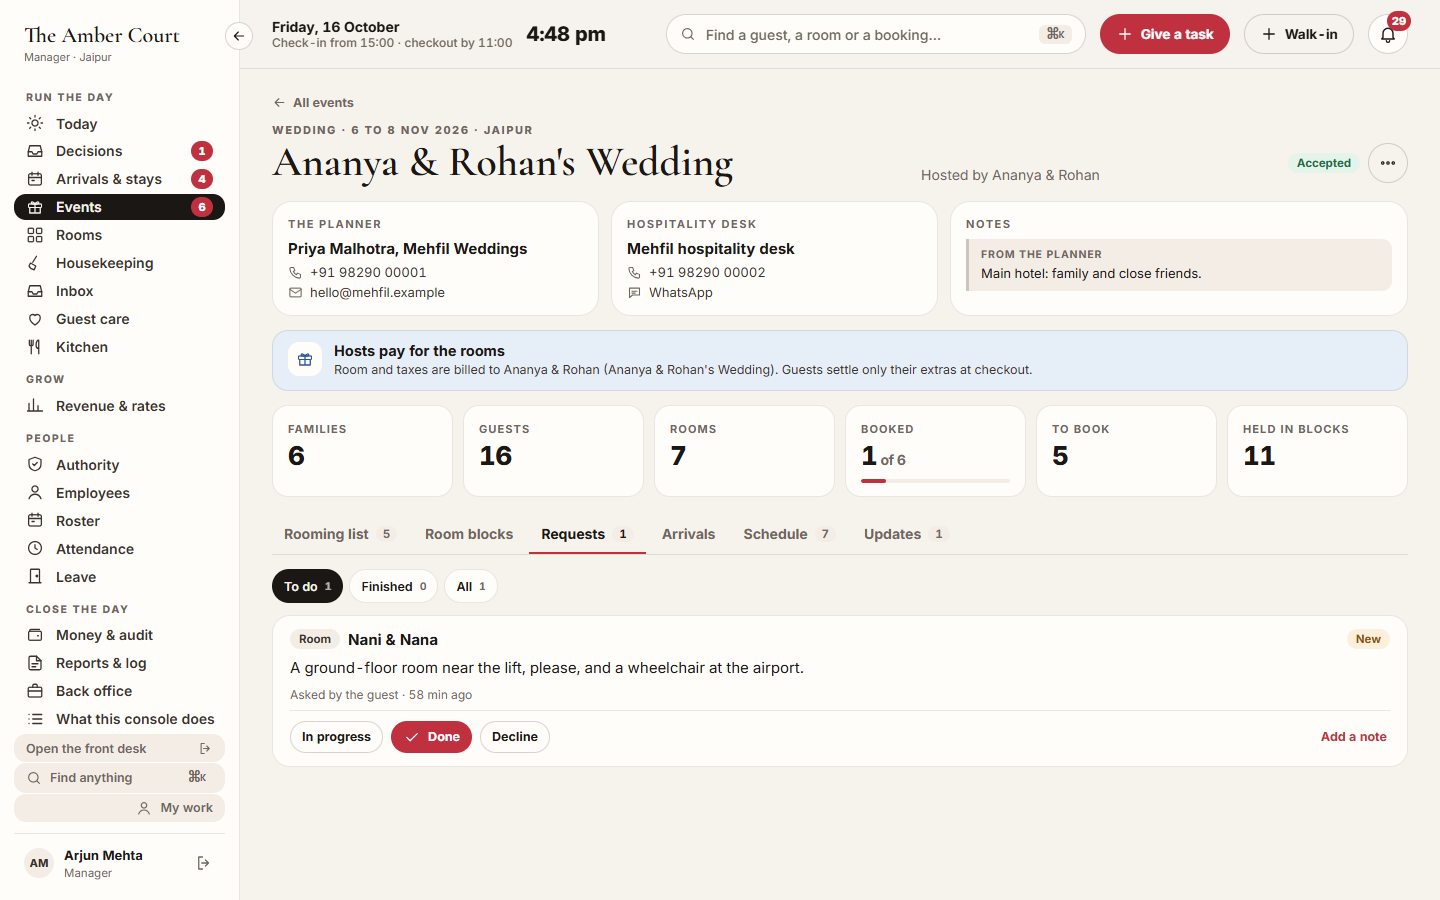Viewport: 1440px width, 900px height.
Task: Click the email envelope icon for hello@mehfil.example
Action: click(295, 293)
